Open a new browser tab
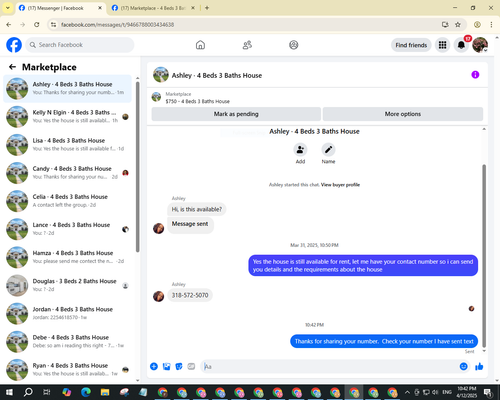The height and width of the screenshot is (400, 500). click(207, 8)
